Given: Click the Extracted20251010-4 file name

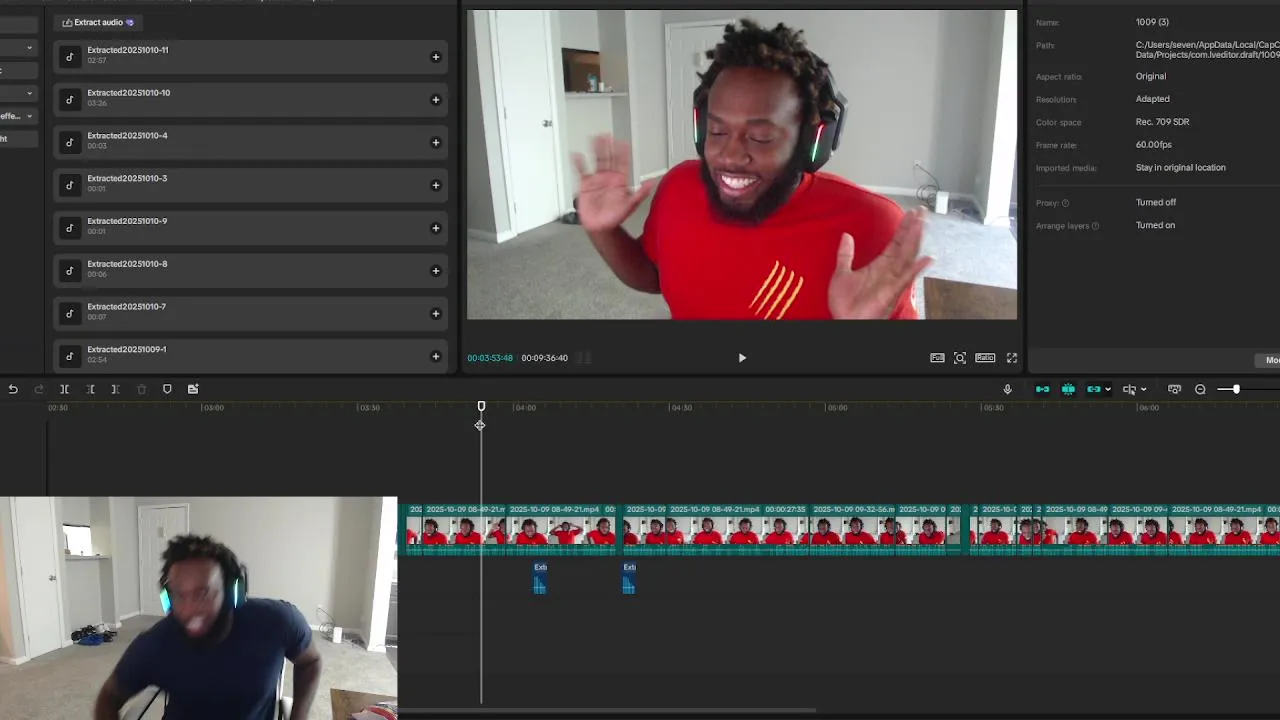Looking at the screenshot, I should coord(127,136).
